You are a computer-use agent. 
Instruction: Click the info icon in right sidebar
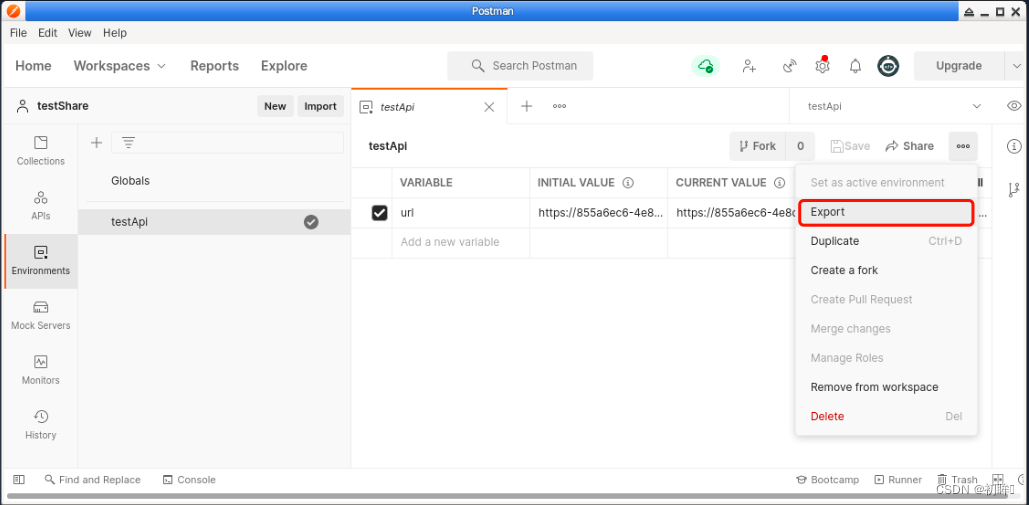(1014, 146)
